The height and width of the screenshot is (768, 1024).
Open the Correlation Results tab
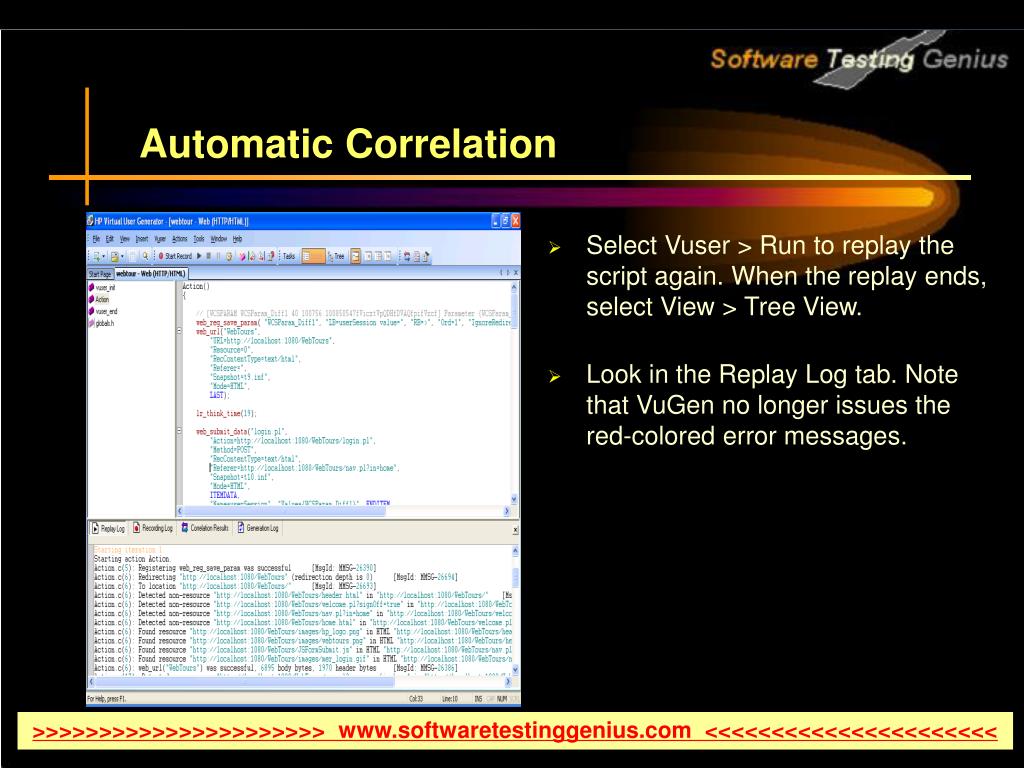tap(205, 528)
